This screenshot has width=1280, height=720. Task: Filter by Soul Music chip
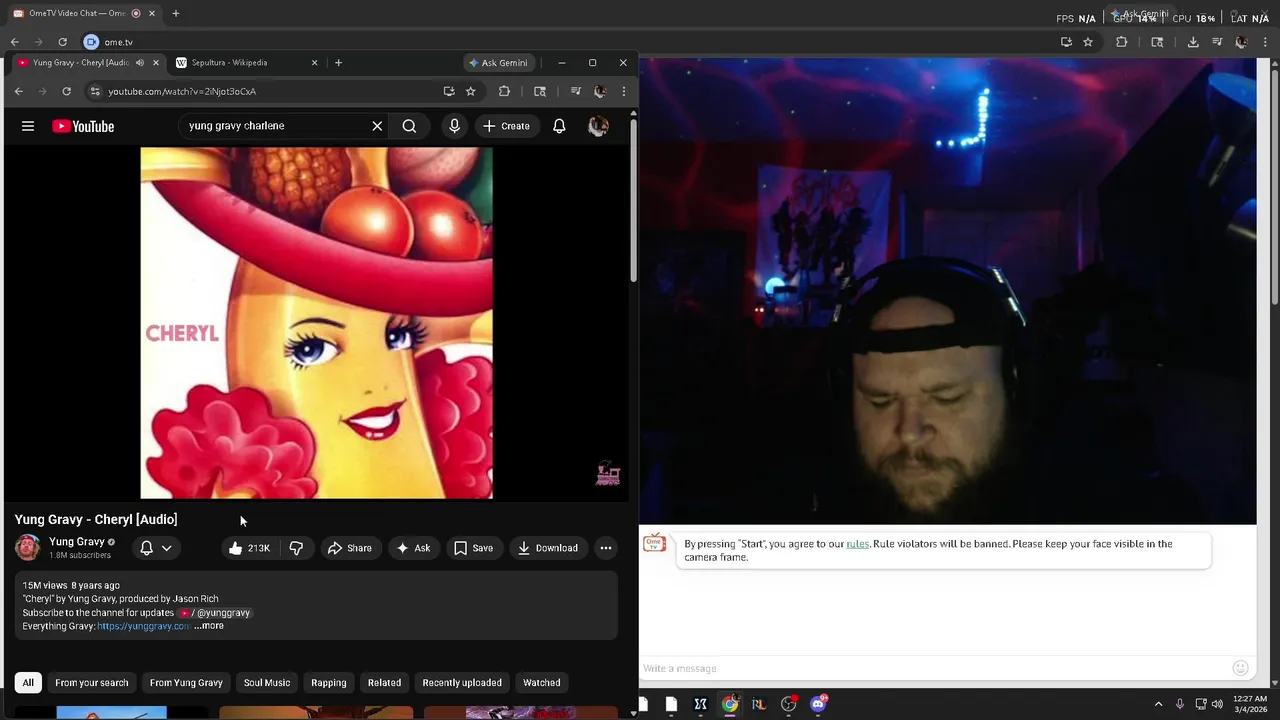click(267, 683)
